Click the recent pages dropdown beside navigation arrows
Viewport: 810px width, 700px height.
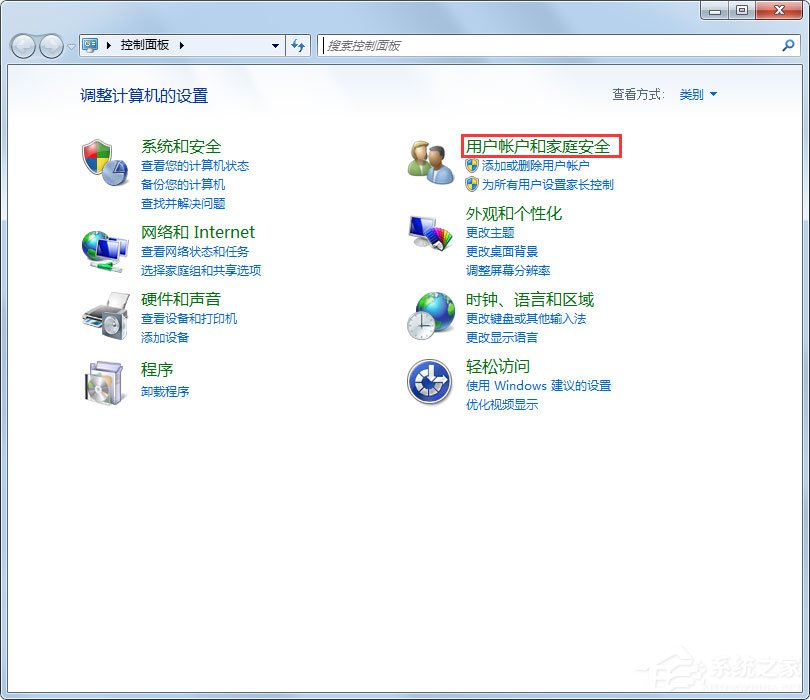(69, 45)
